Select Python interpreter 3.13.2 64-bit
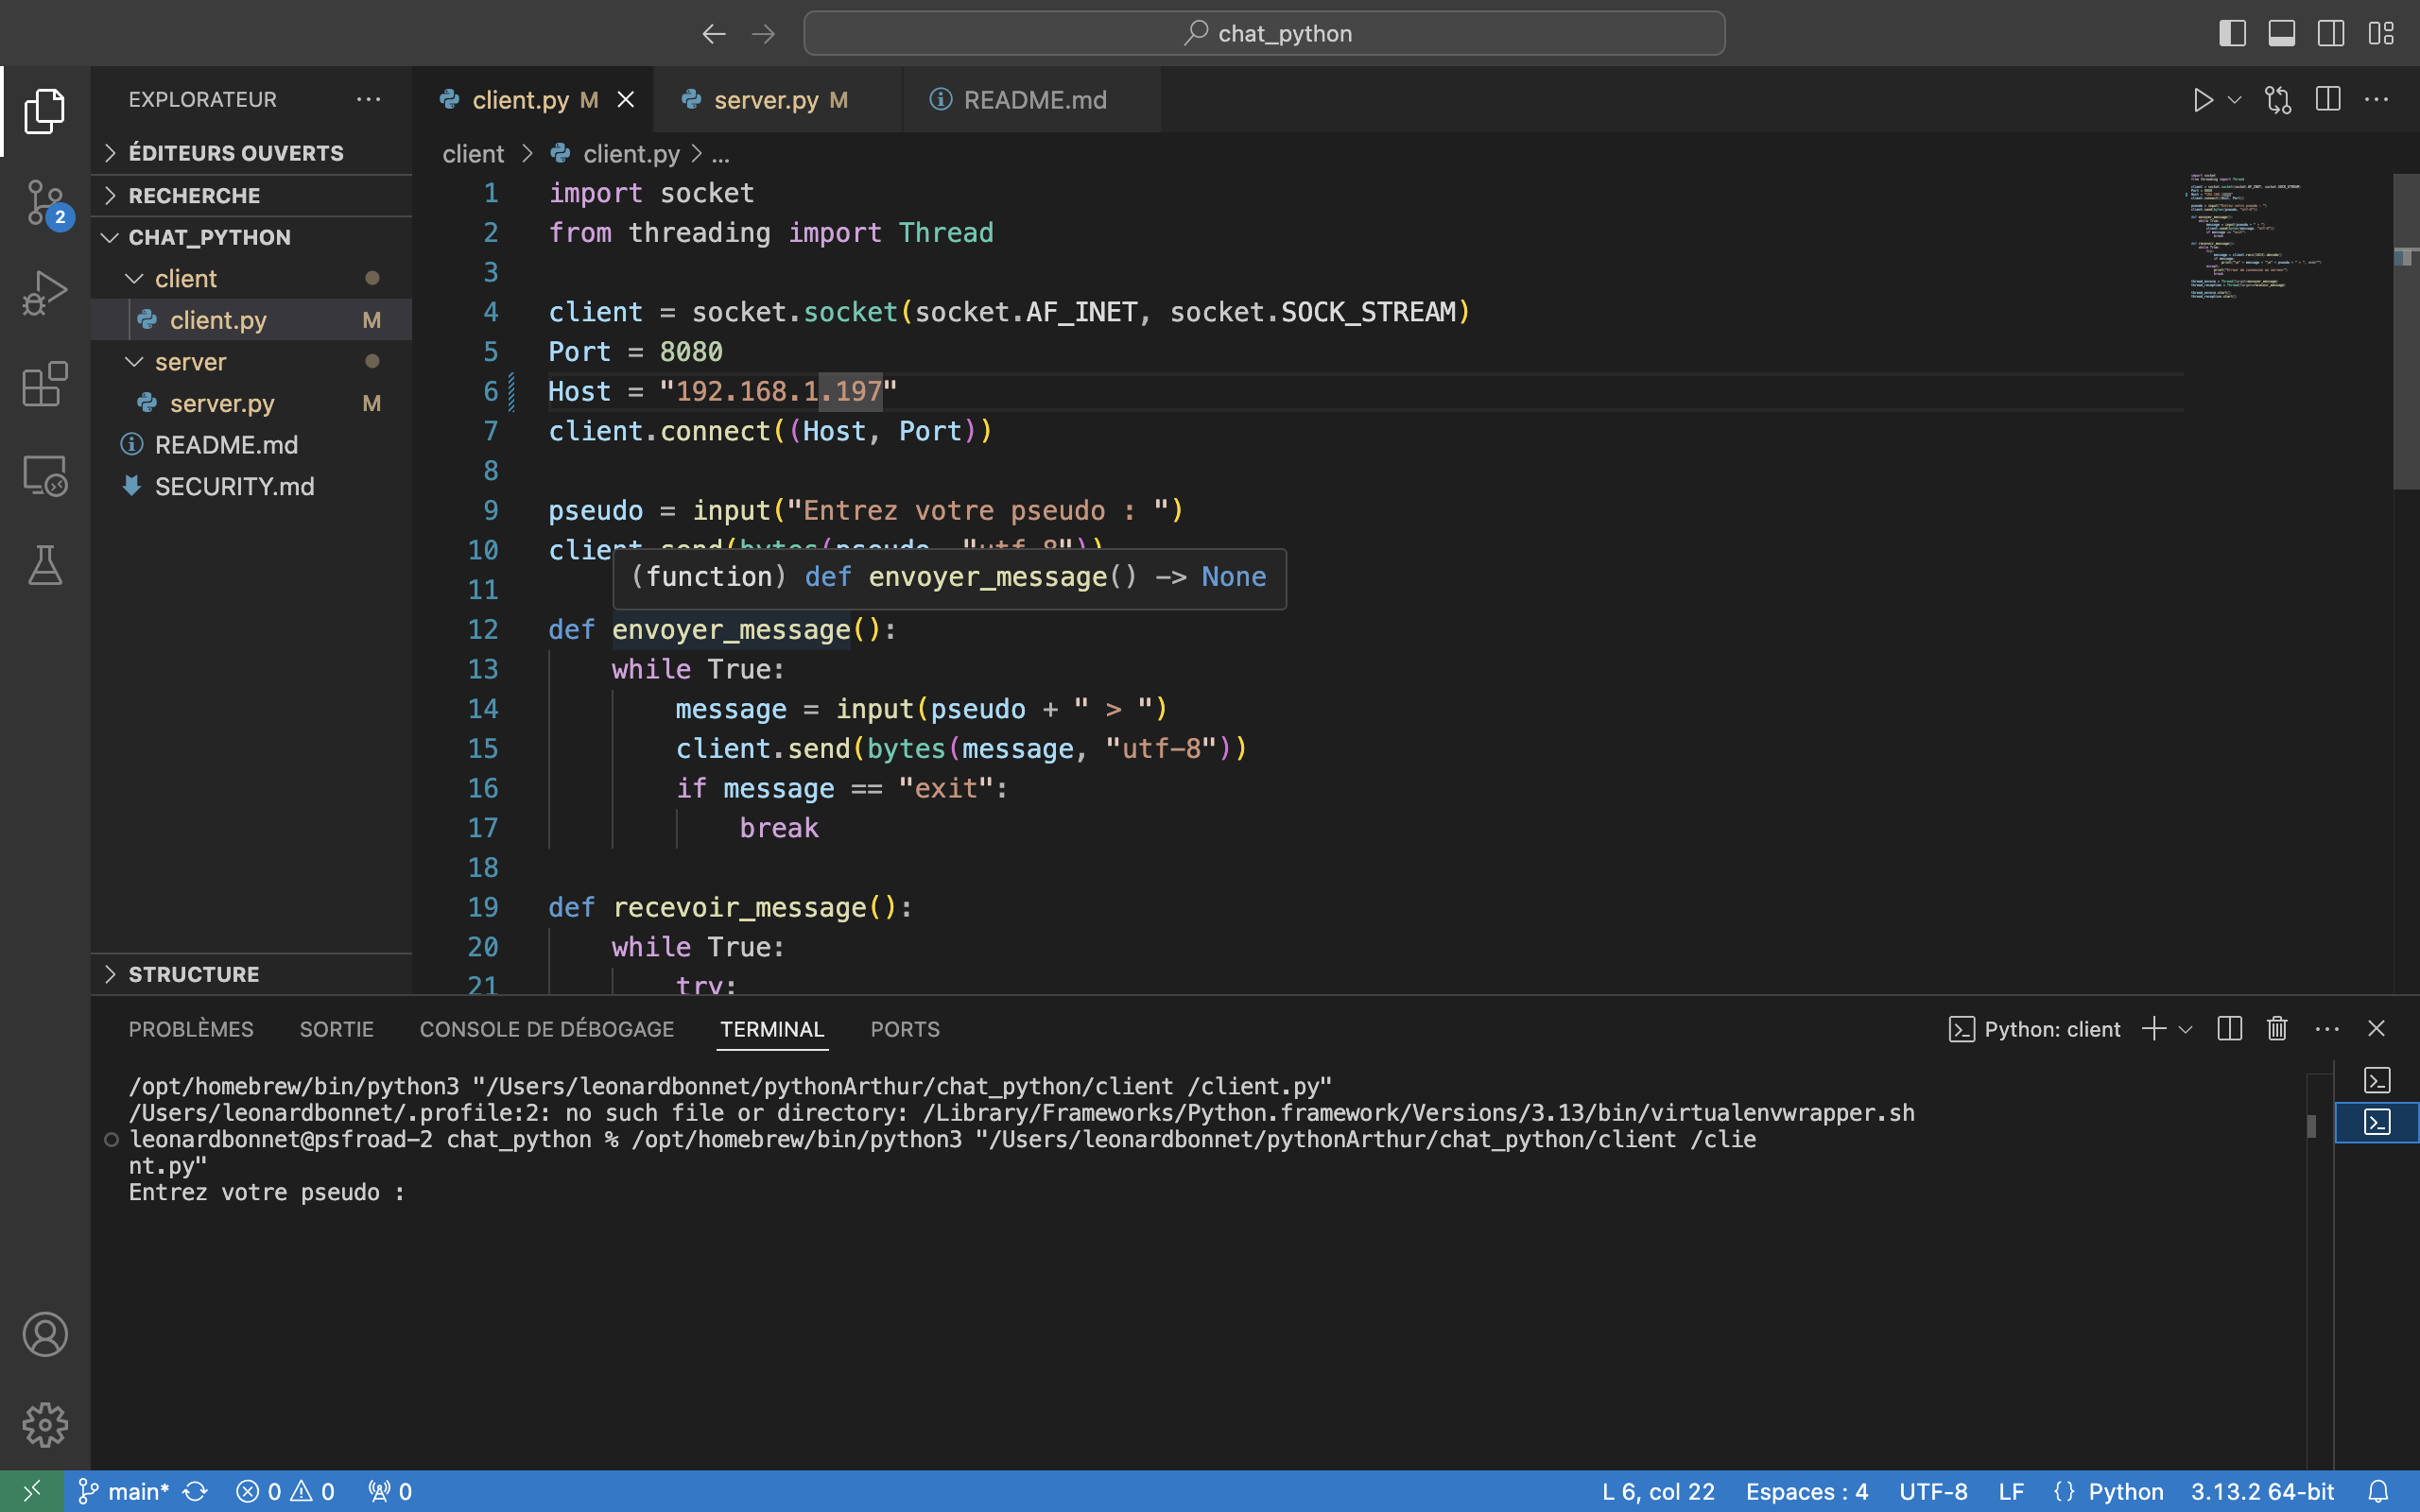This screenshot has width=2420, height=1512. click(x=2262, y=1491)
